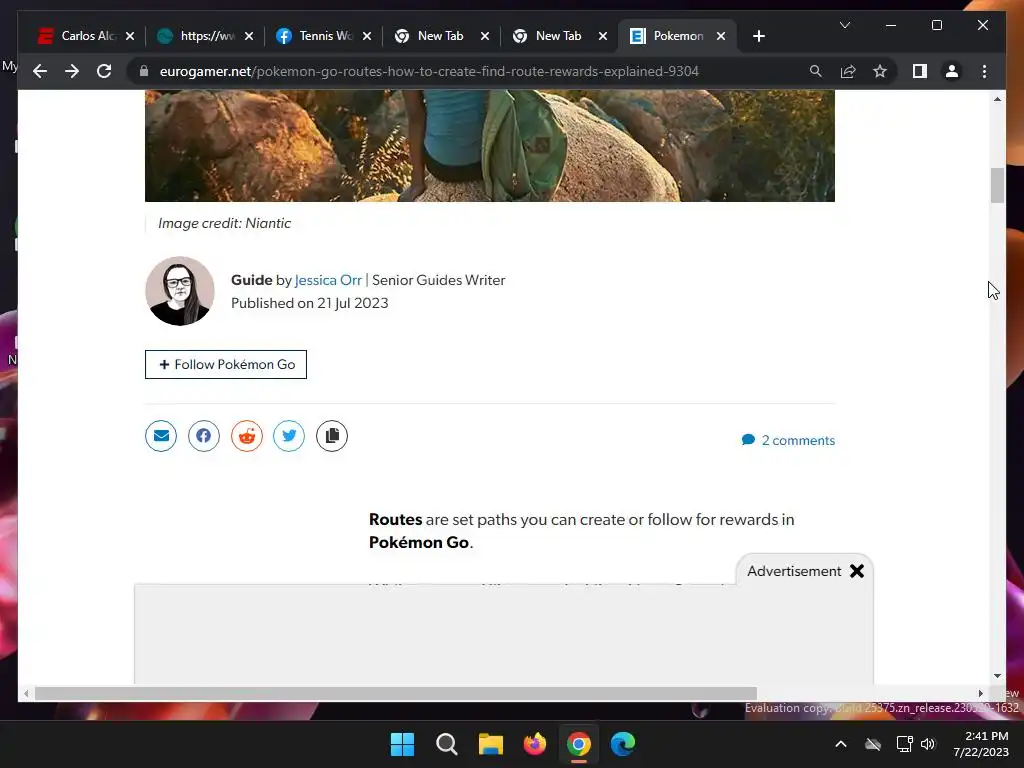Share article on Reddit
The image size is (1024, 768).
[x=246, y=436]
